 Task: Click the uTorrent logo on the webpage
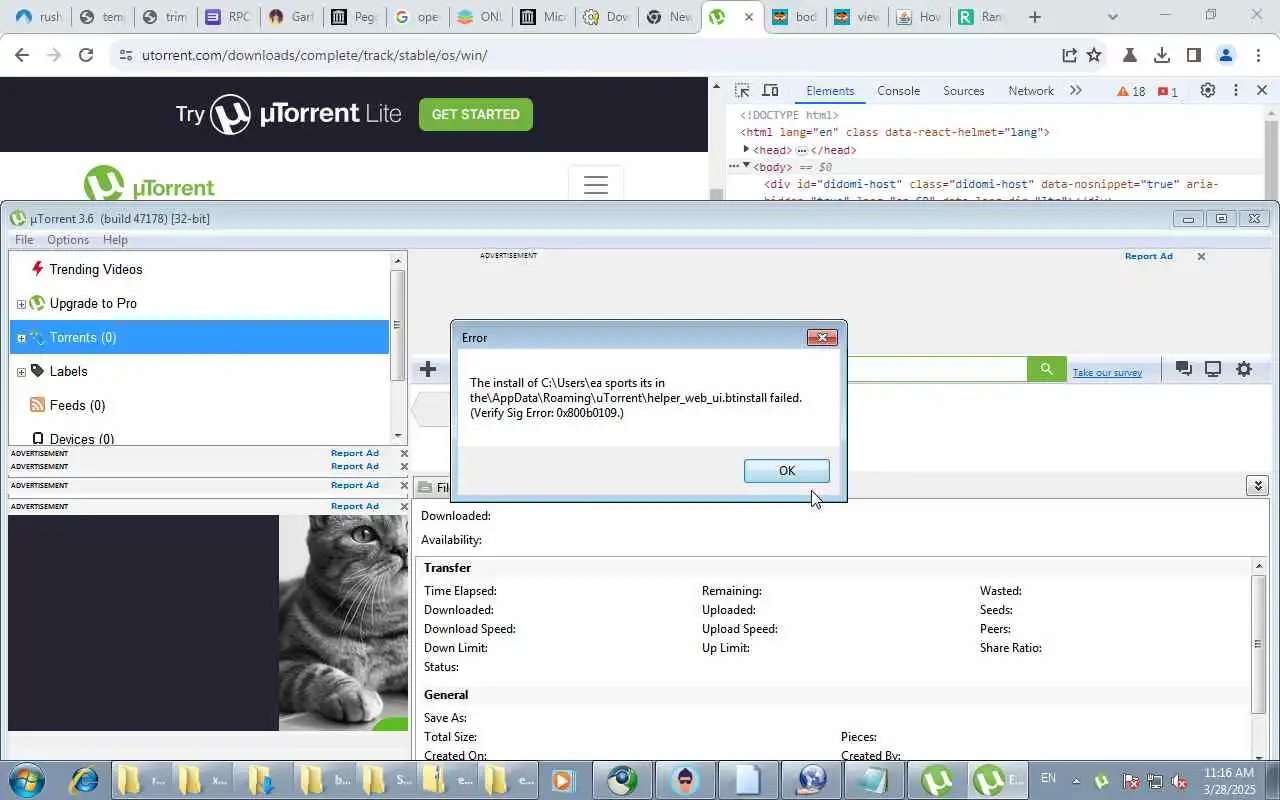(149, 186)
